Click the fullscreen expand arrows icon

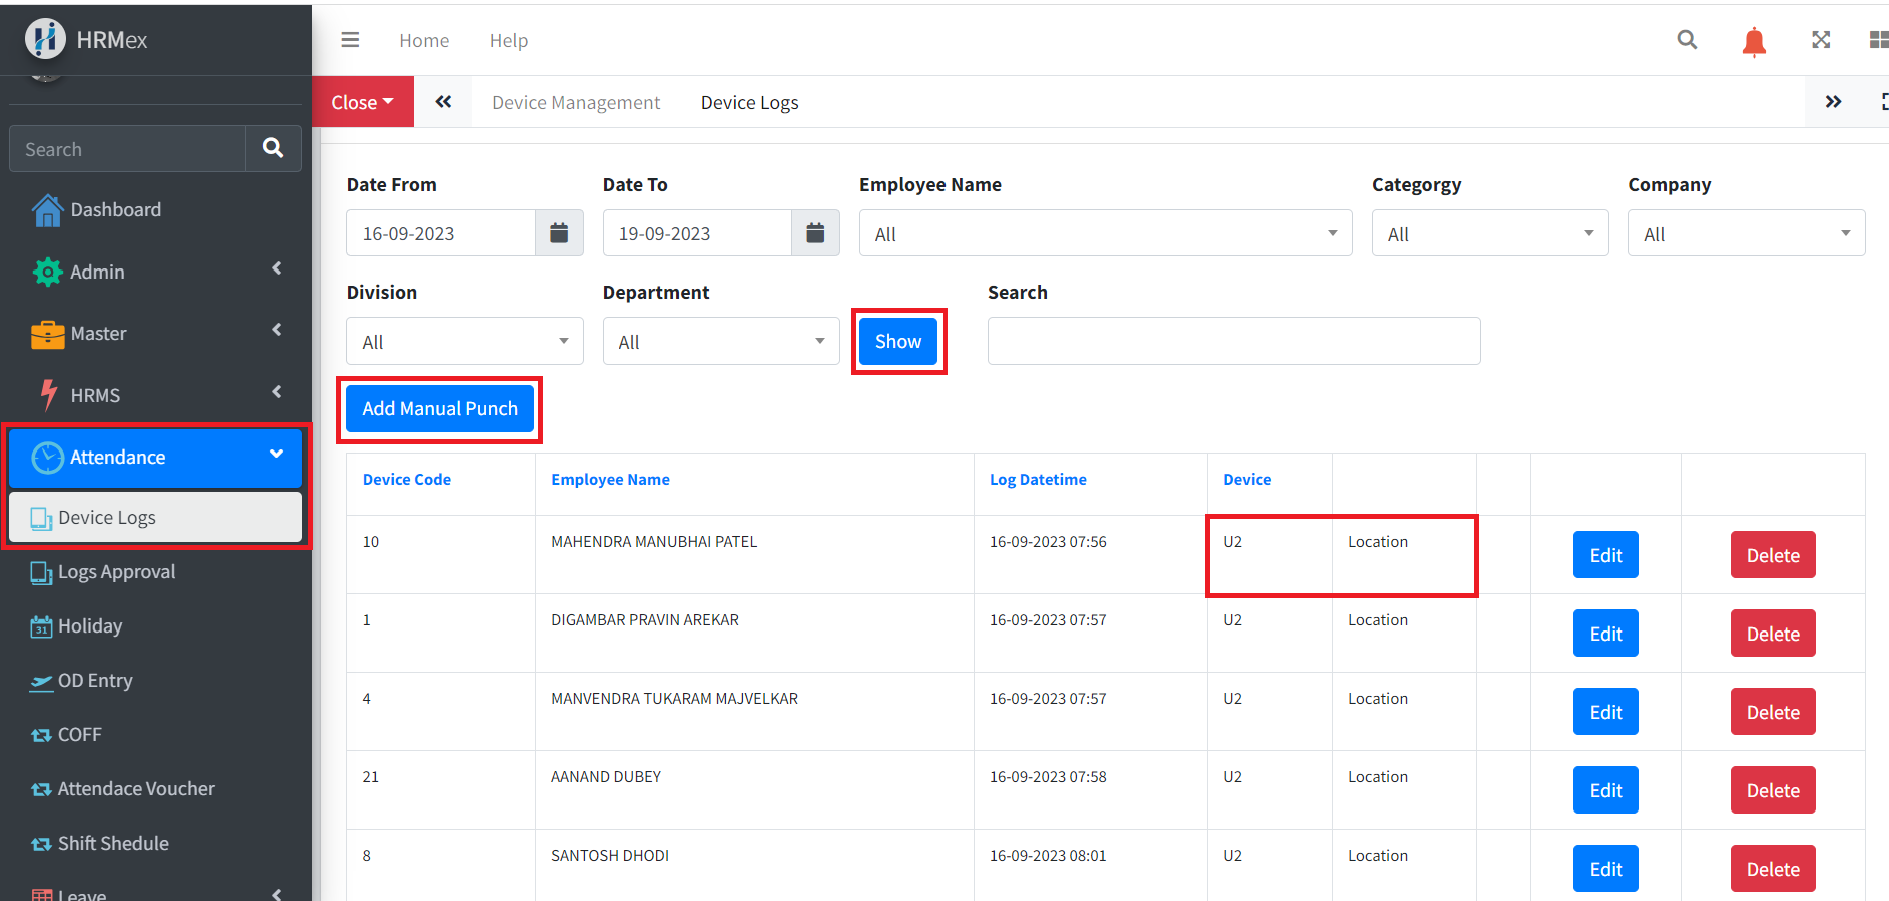point(1821,40)
